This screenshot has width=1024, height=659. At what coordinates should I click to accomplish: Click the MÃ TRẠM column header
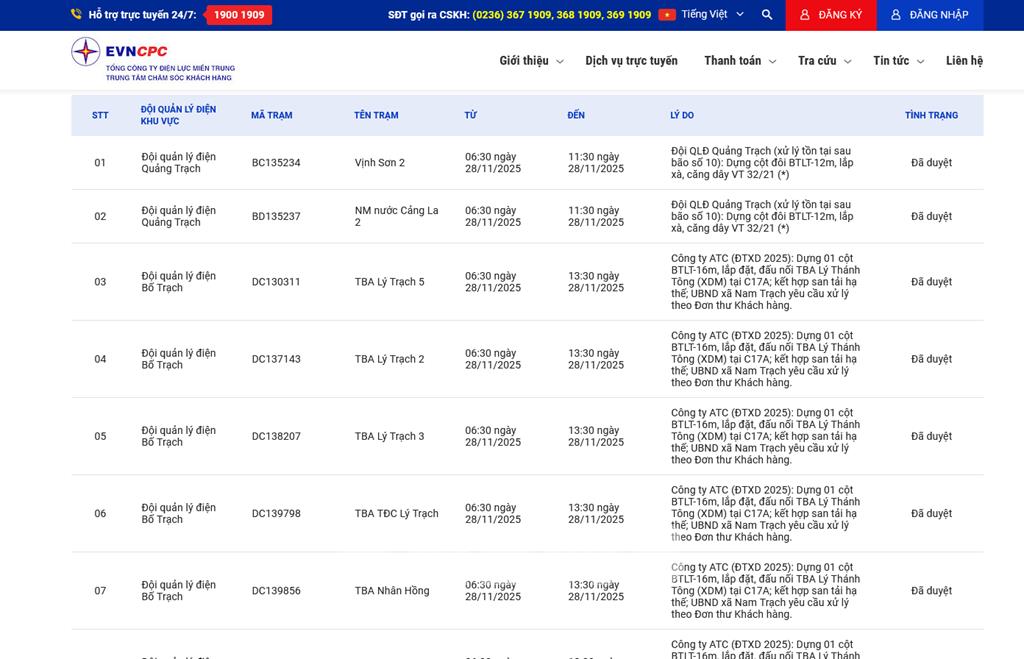tap(271, 115)
